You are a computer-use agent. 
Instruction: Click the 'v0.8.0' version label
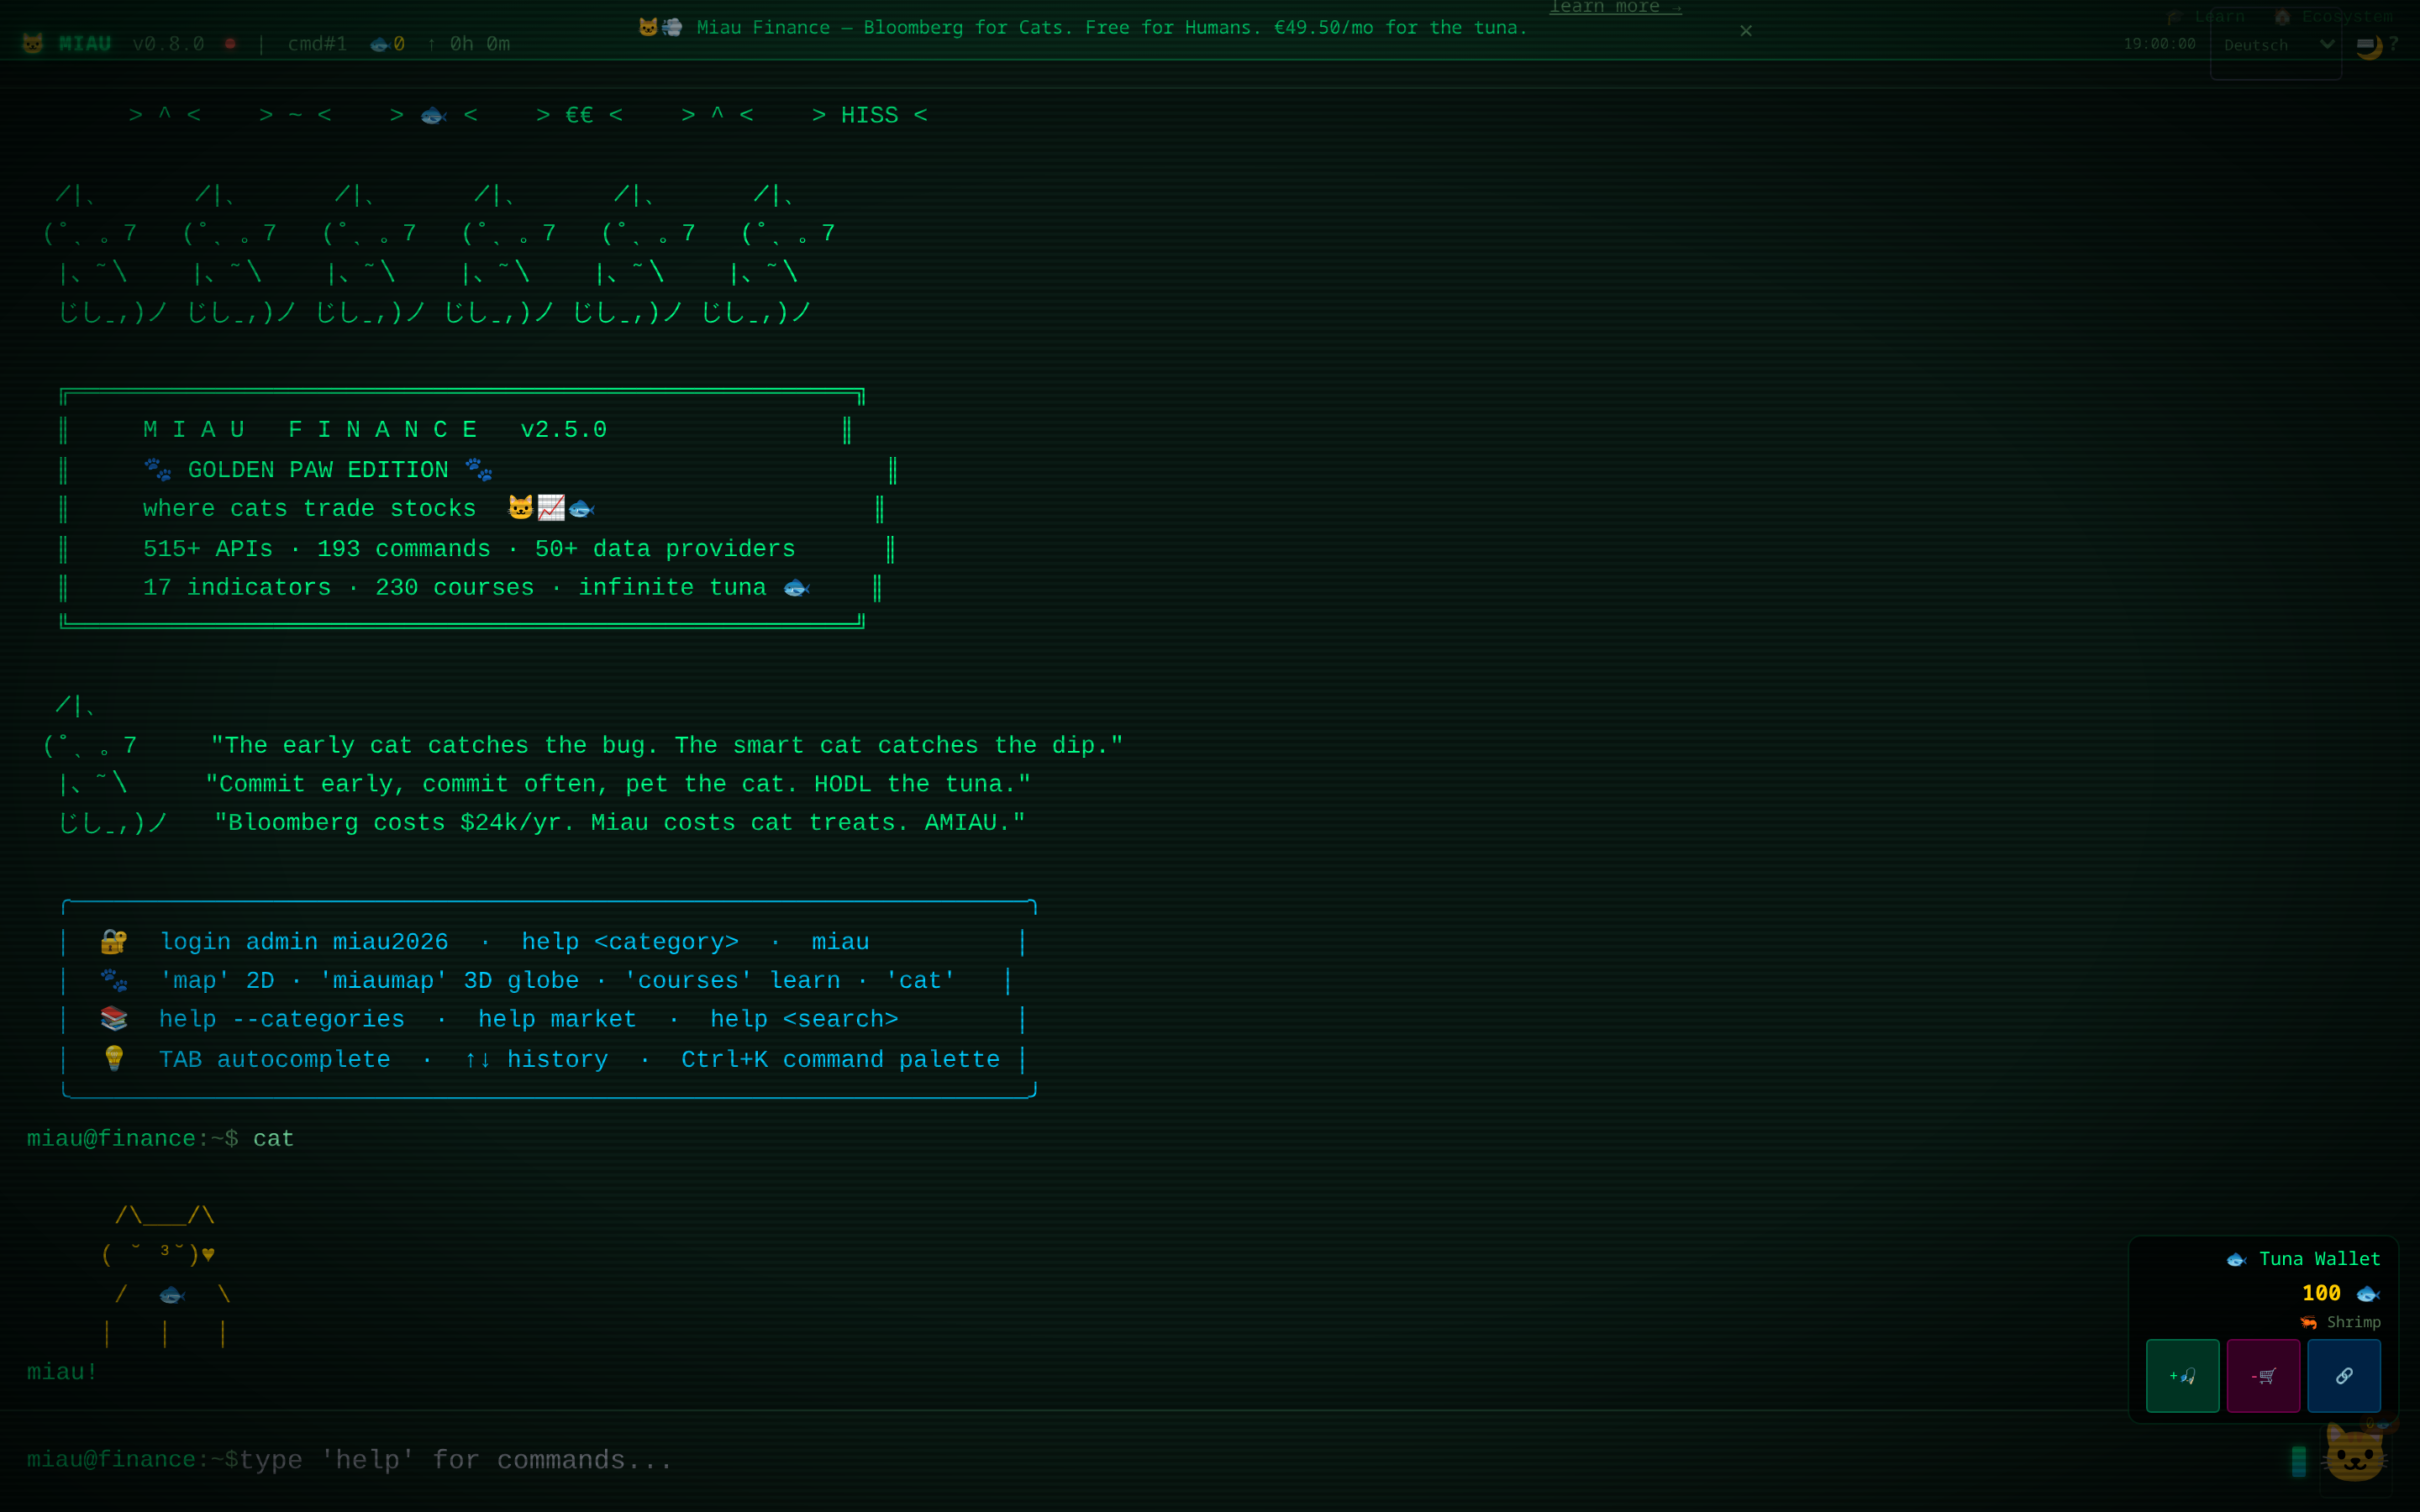(x=168, y=44)
